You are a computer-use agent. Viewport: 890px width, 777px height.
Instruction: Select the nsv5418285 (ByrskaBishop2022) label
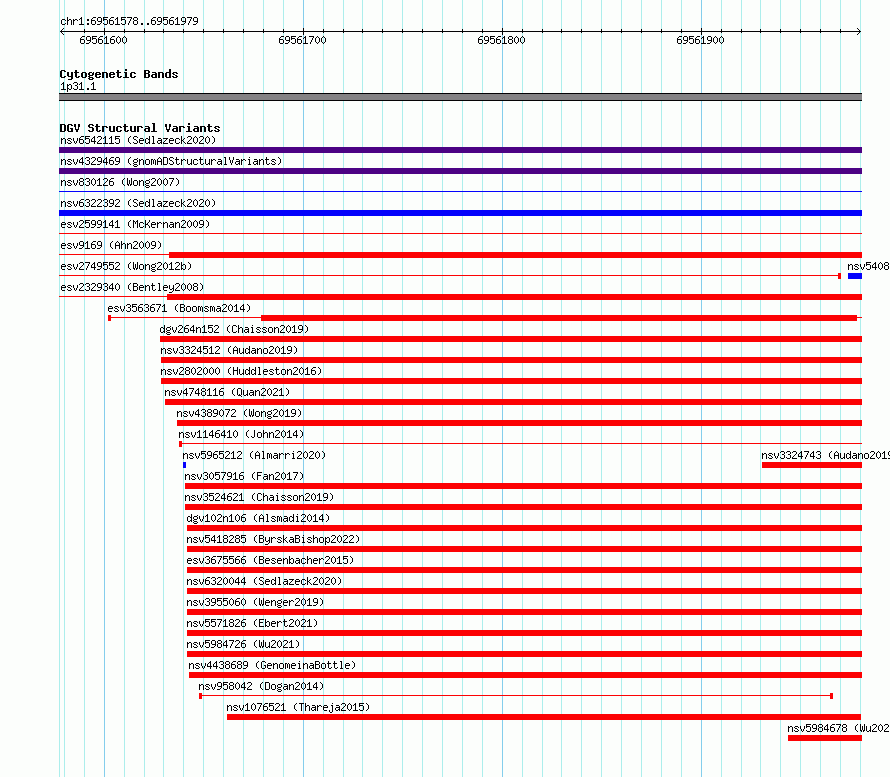273,539
